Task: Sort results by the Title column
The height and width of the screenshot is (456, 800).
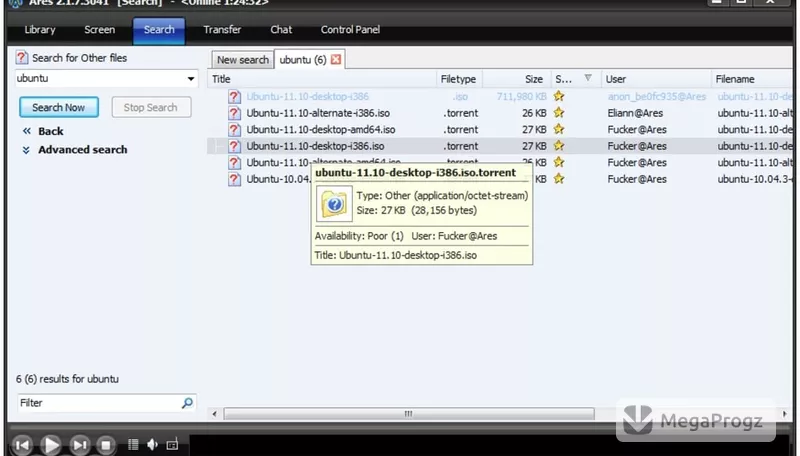Action: pos(321,79)
